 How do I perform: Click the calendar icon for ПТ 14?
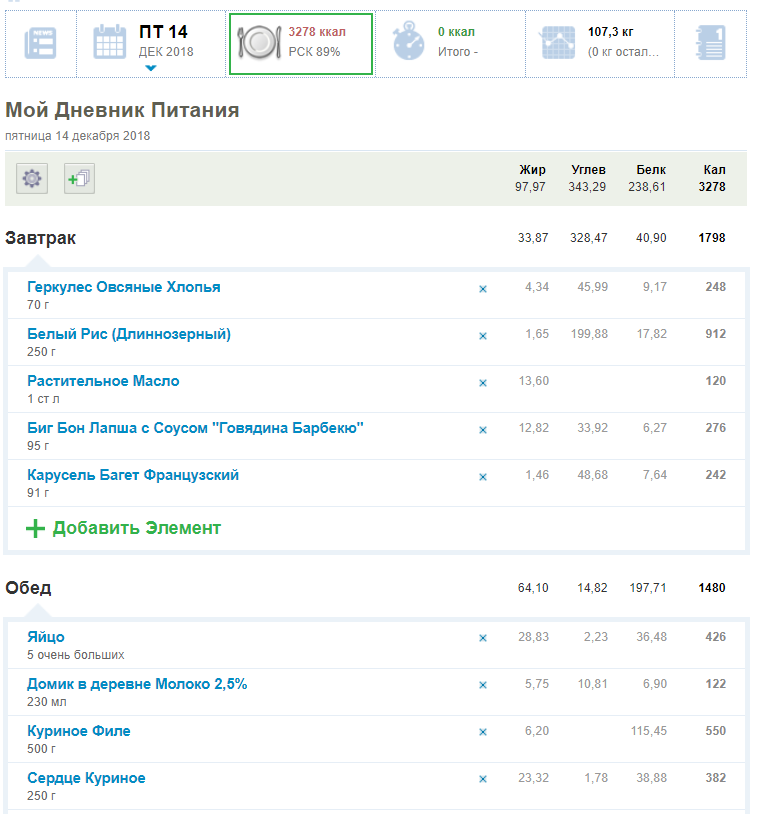[x=109, y=43]
